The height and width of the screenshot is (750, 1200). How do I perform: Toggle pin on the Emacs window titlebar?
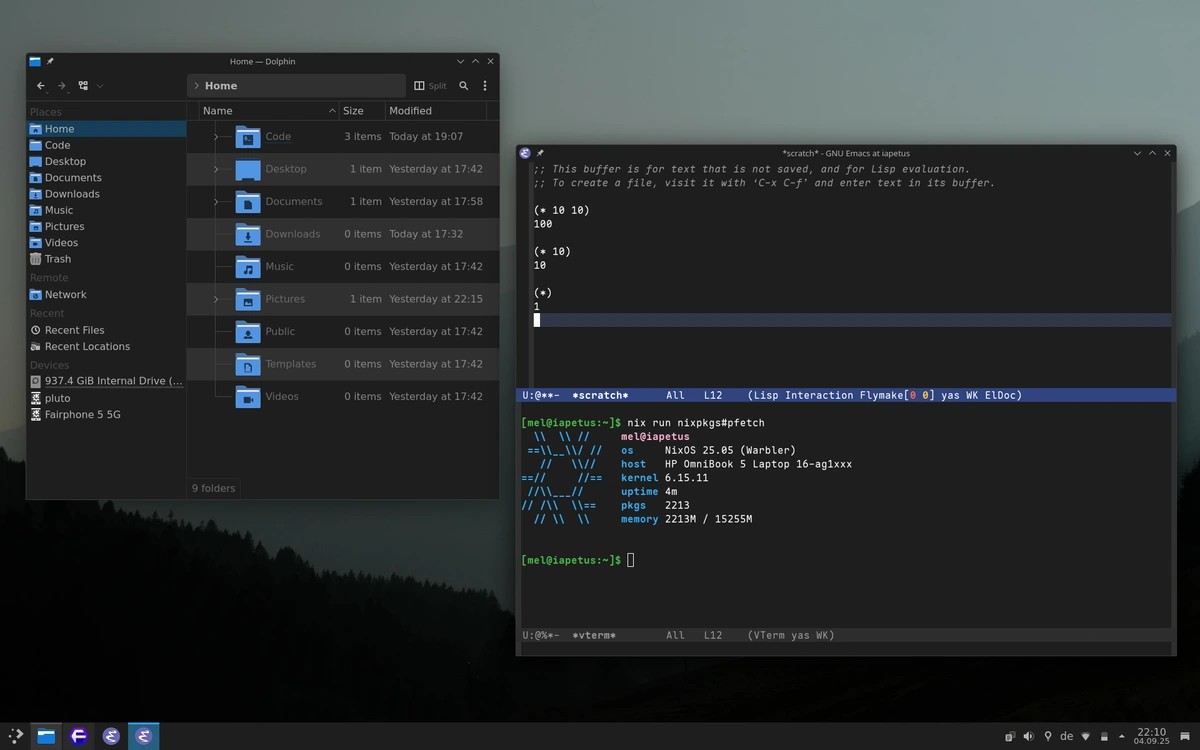click(540, 153)
